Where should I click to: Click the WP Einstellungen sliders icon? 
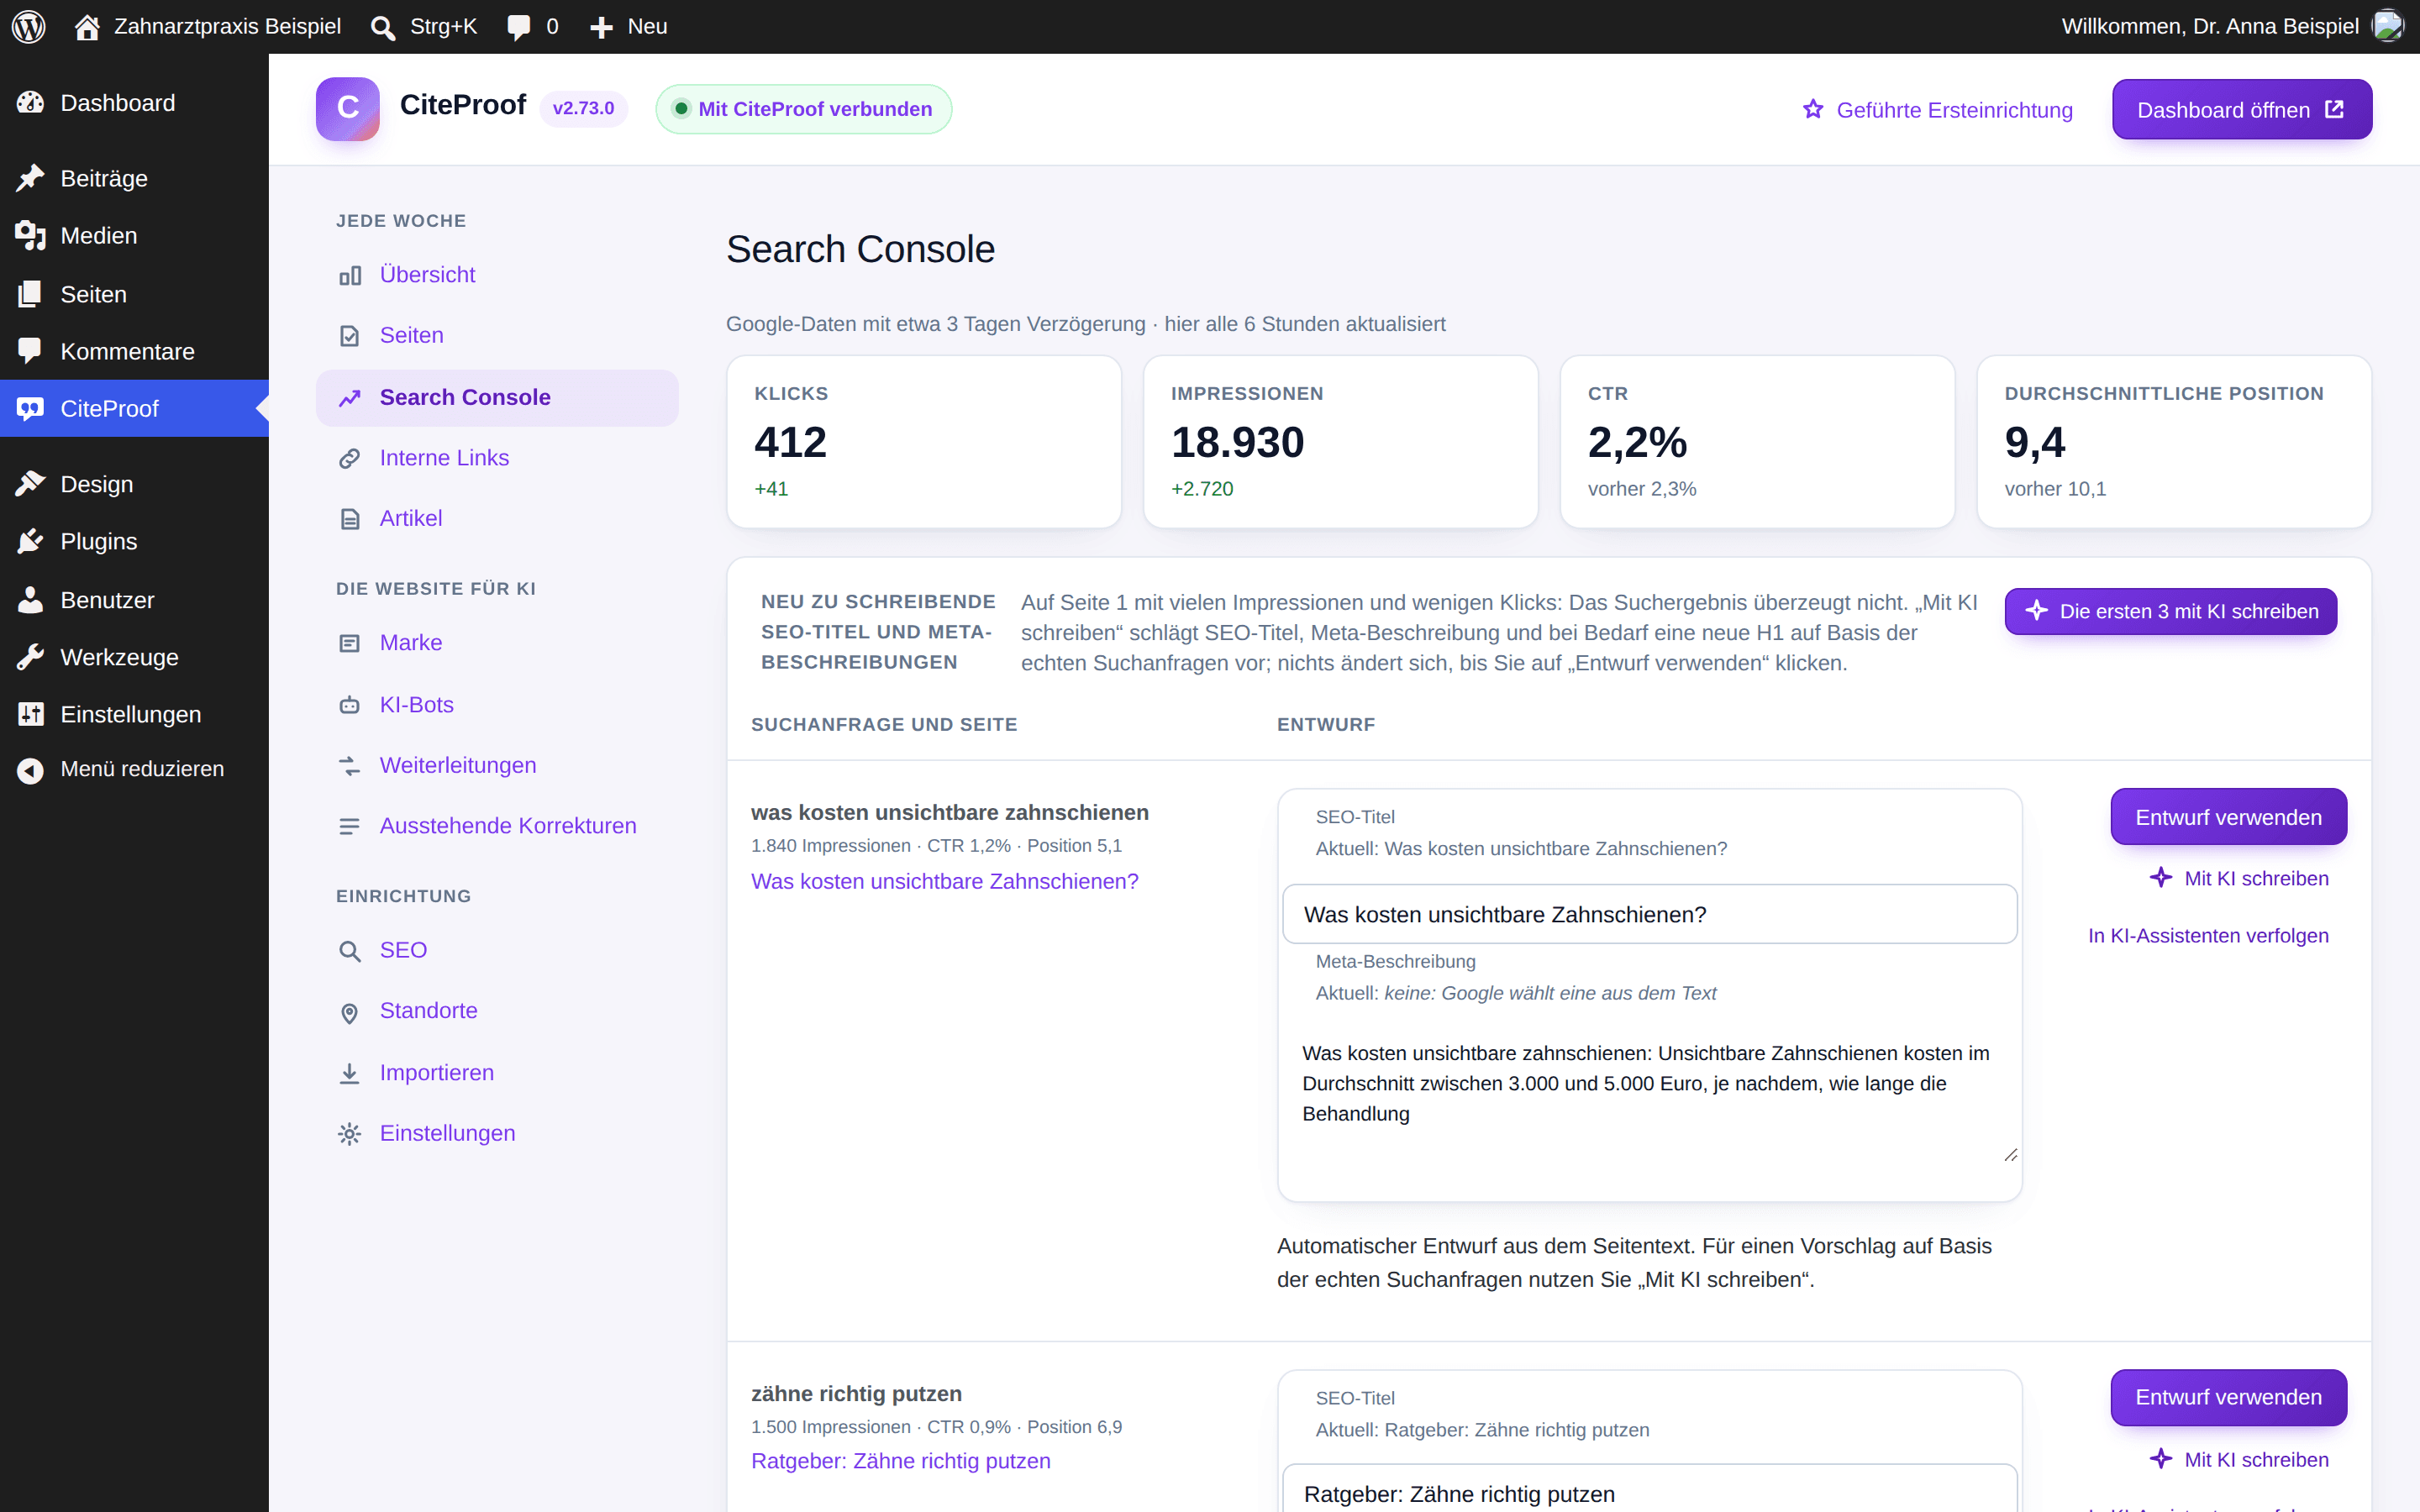[30, 714]
